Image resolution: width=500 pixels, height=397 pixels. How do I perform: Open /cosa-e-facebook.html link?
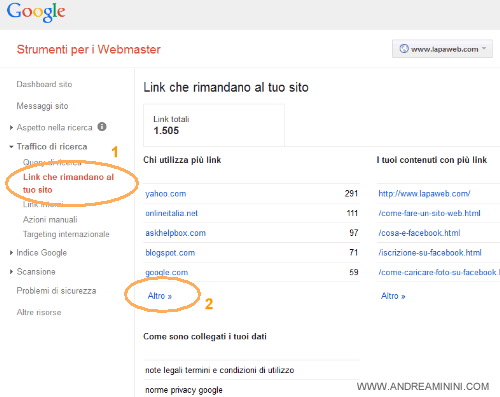[419, 233]
